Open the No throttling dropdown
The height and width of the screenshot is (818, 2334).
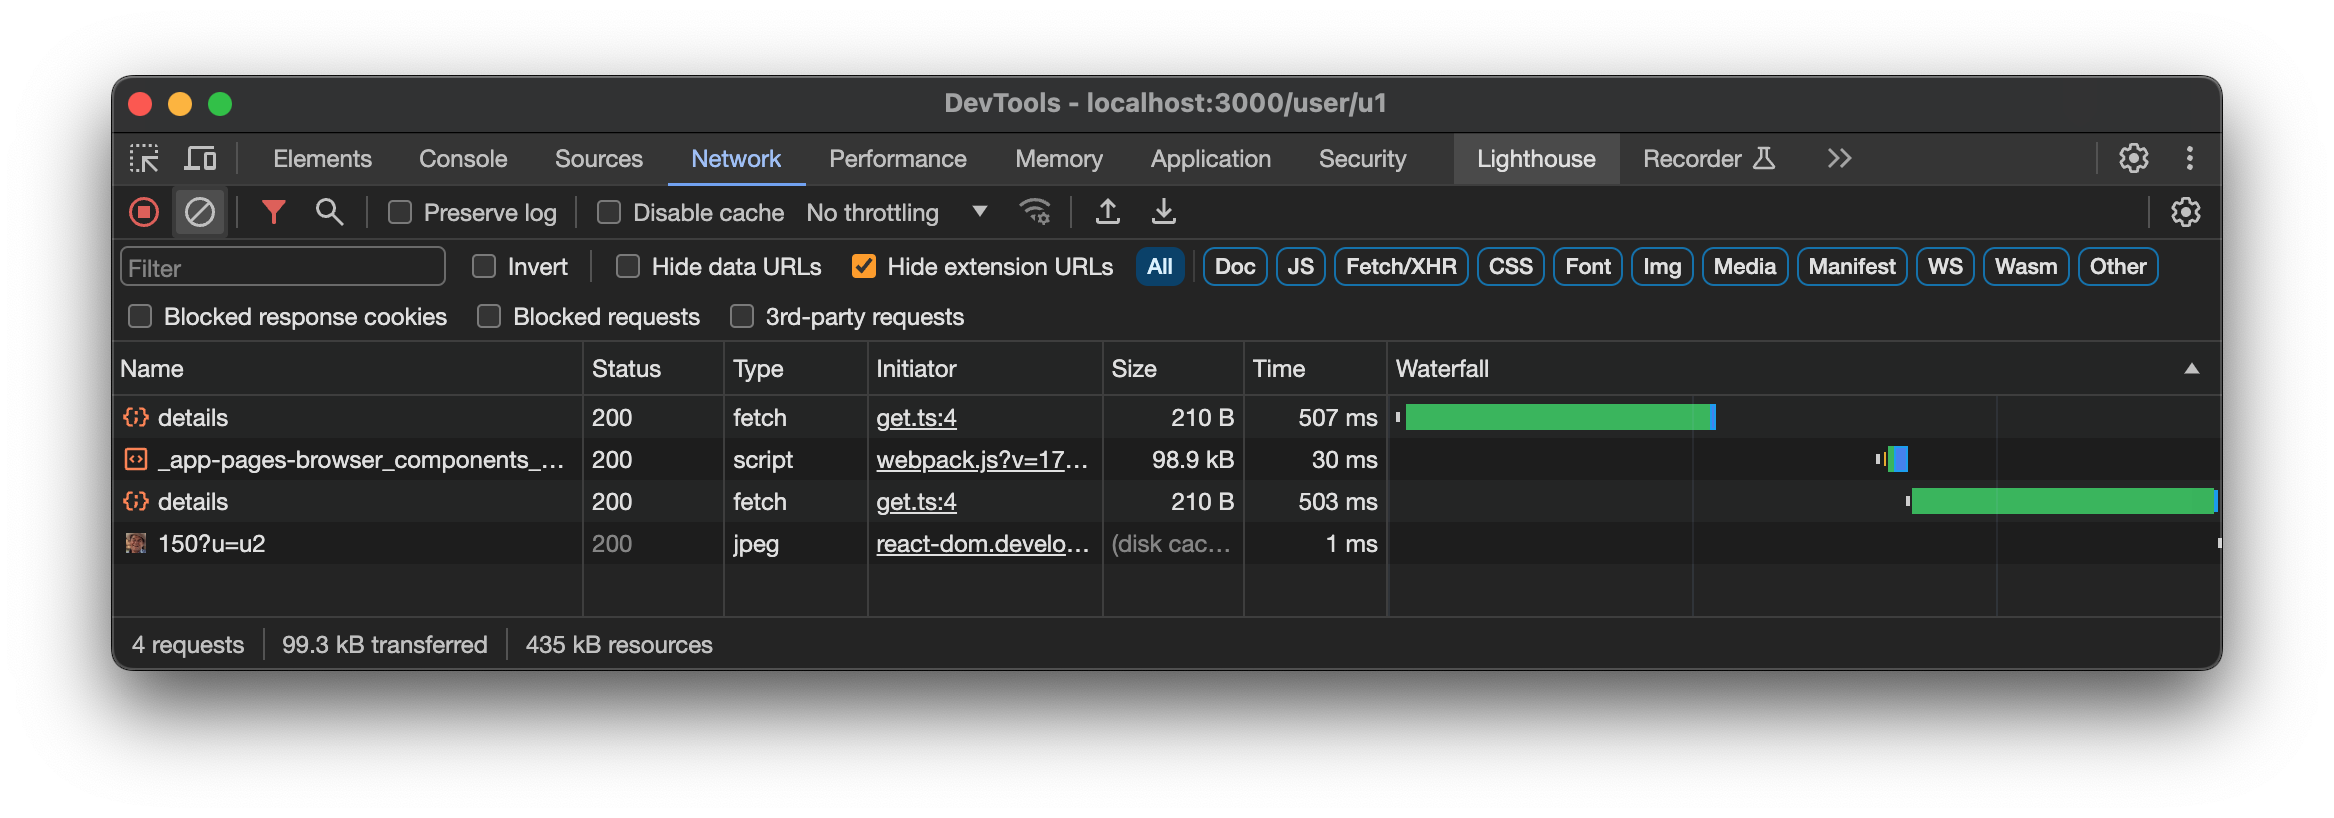coord(896,213)
